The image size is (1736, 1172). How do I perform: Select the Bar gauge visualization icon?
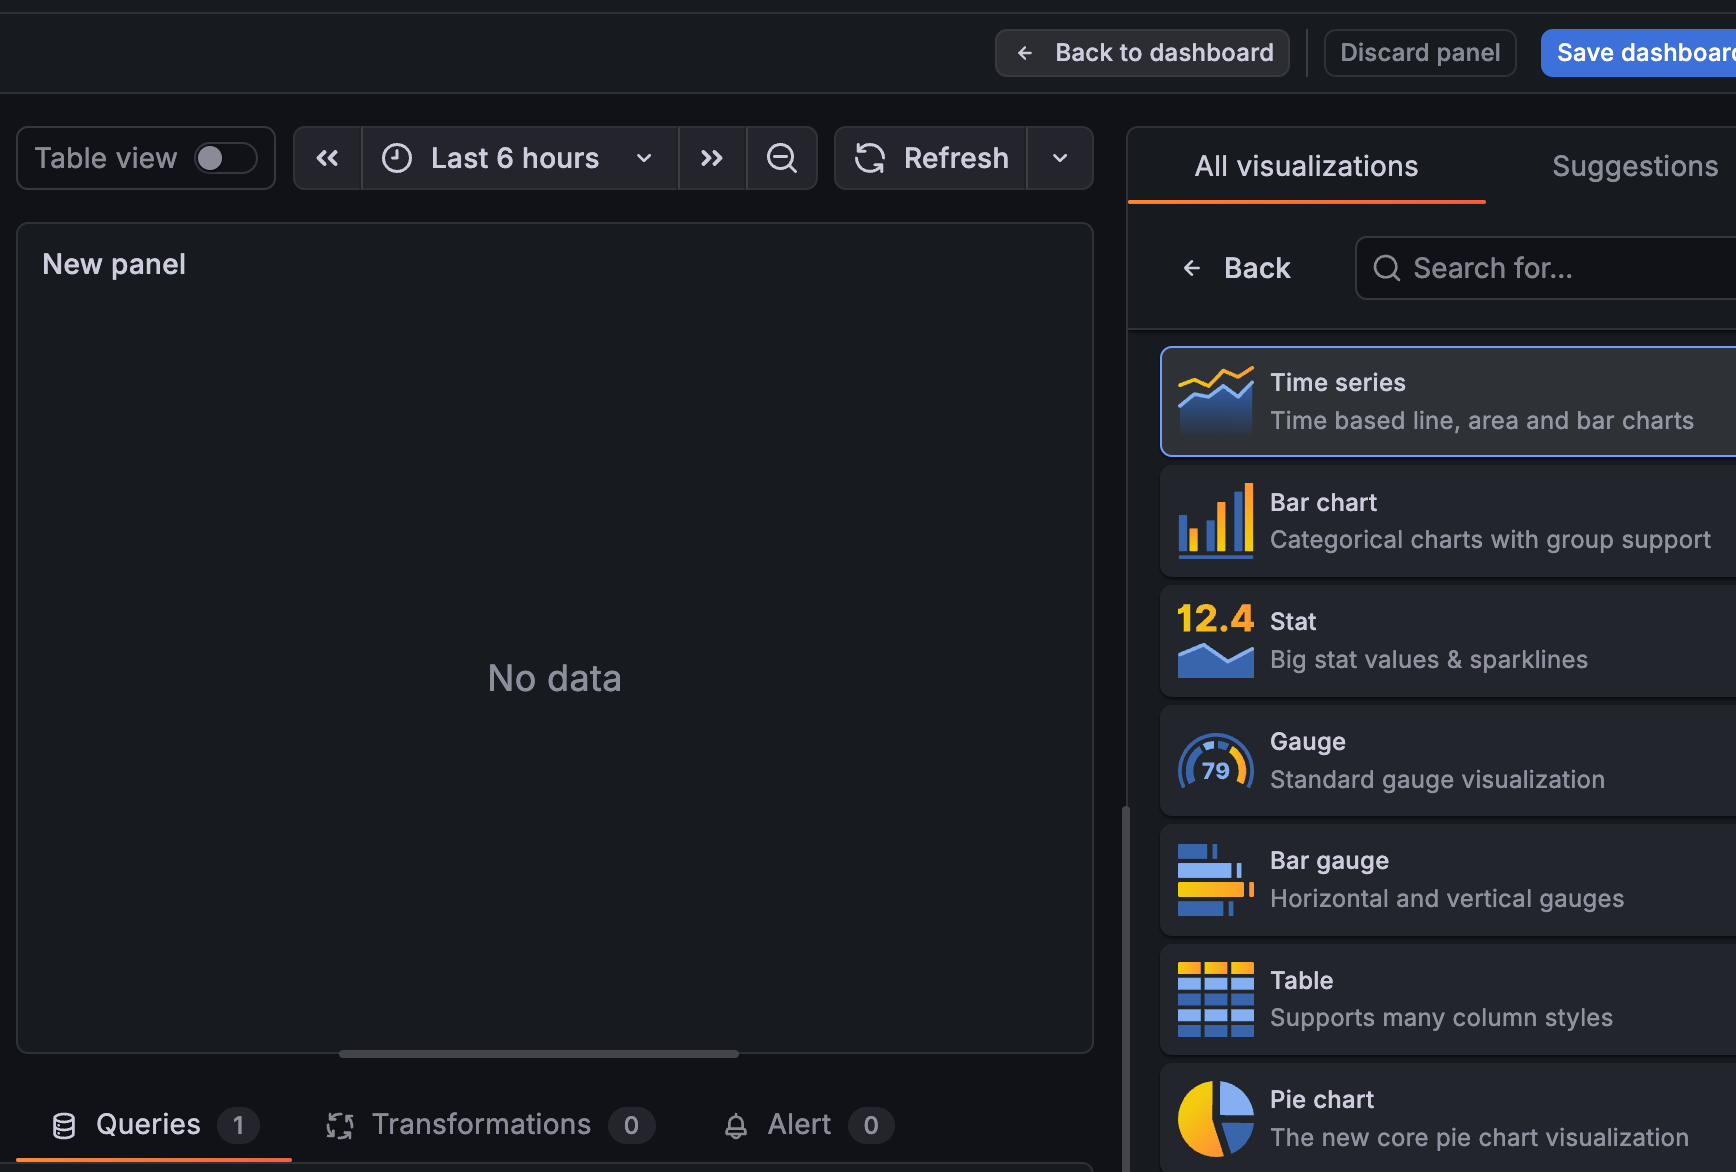point(1215,880)
